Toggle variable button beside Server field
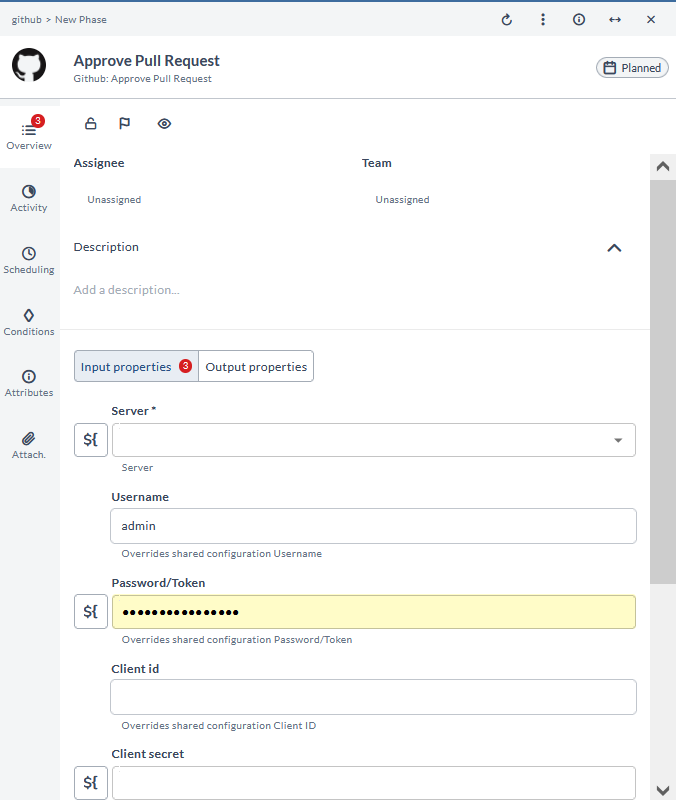 click(91, 440)
